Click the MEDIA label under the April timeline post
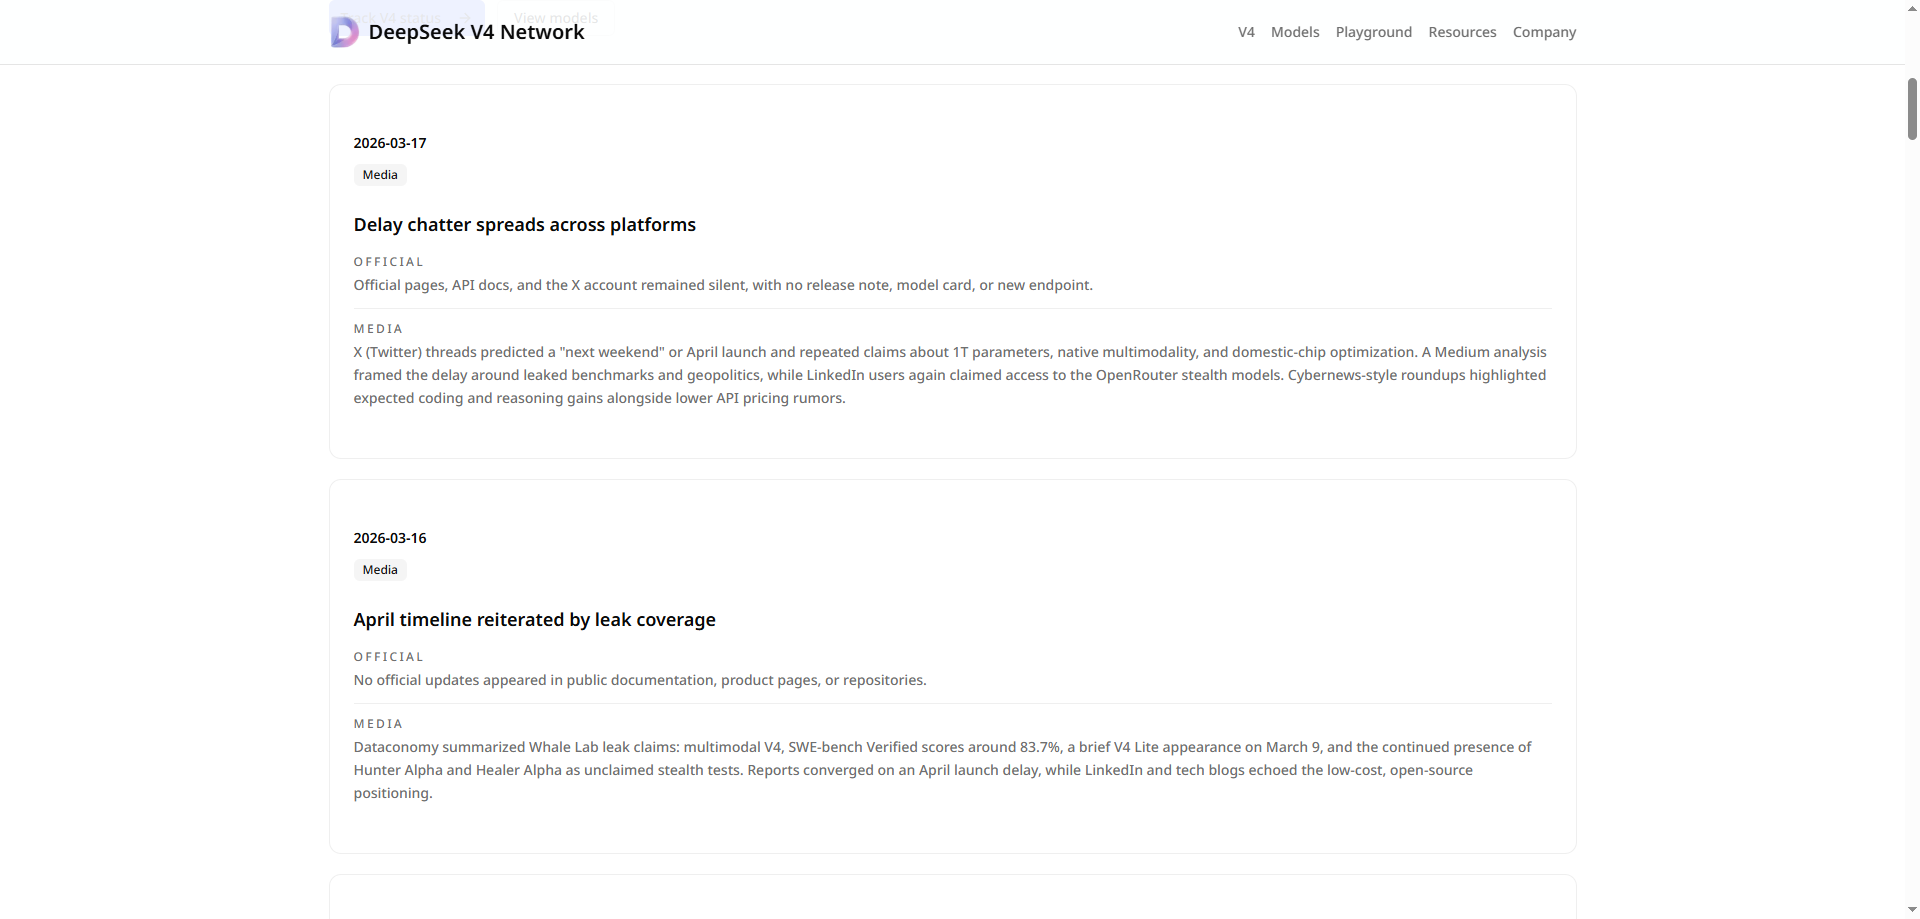1920x919 pixels. coord(377,723)
